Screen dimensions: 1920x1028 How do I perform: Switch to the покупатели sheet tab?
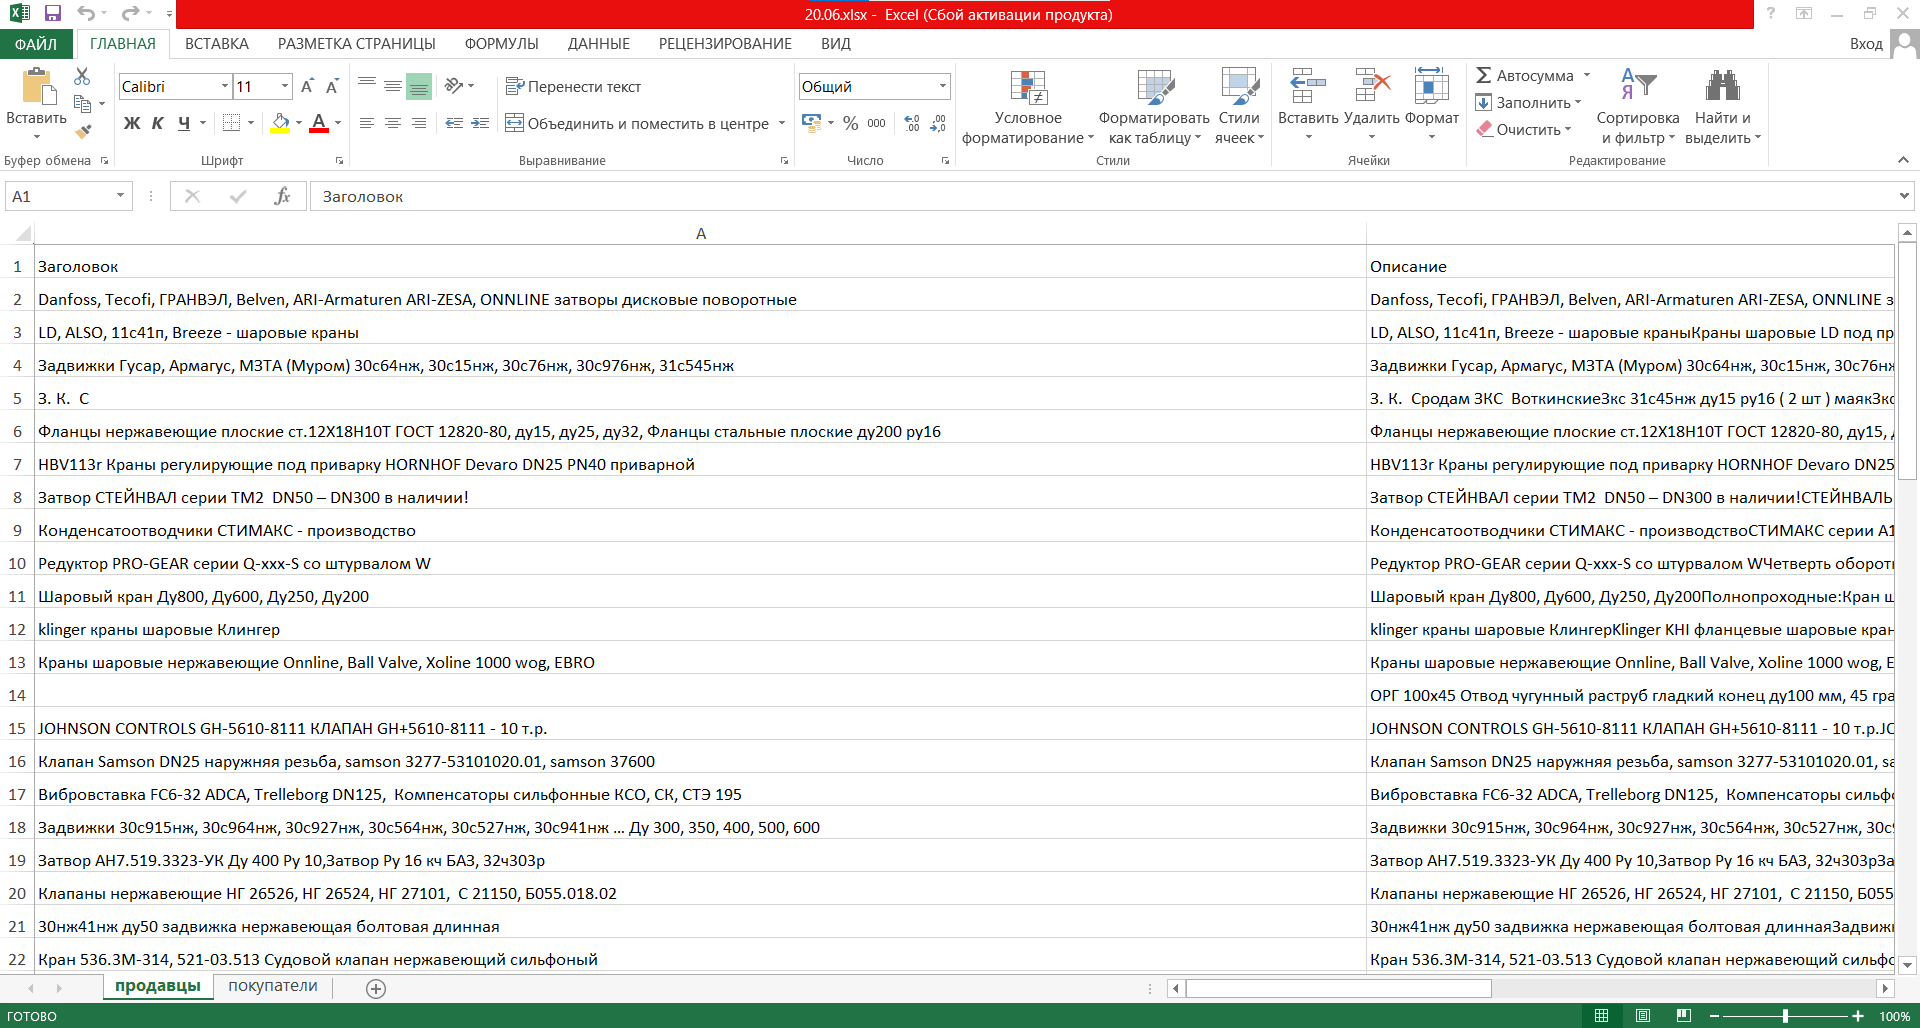tap(273, 986)
